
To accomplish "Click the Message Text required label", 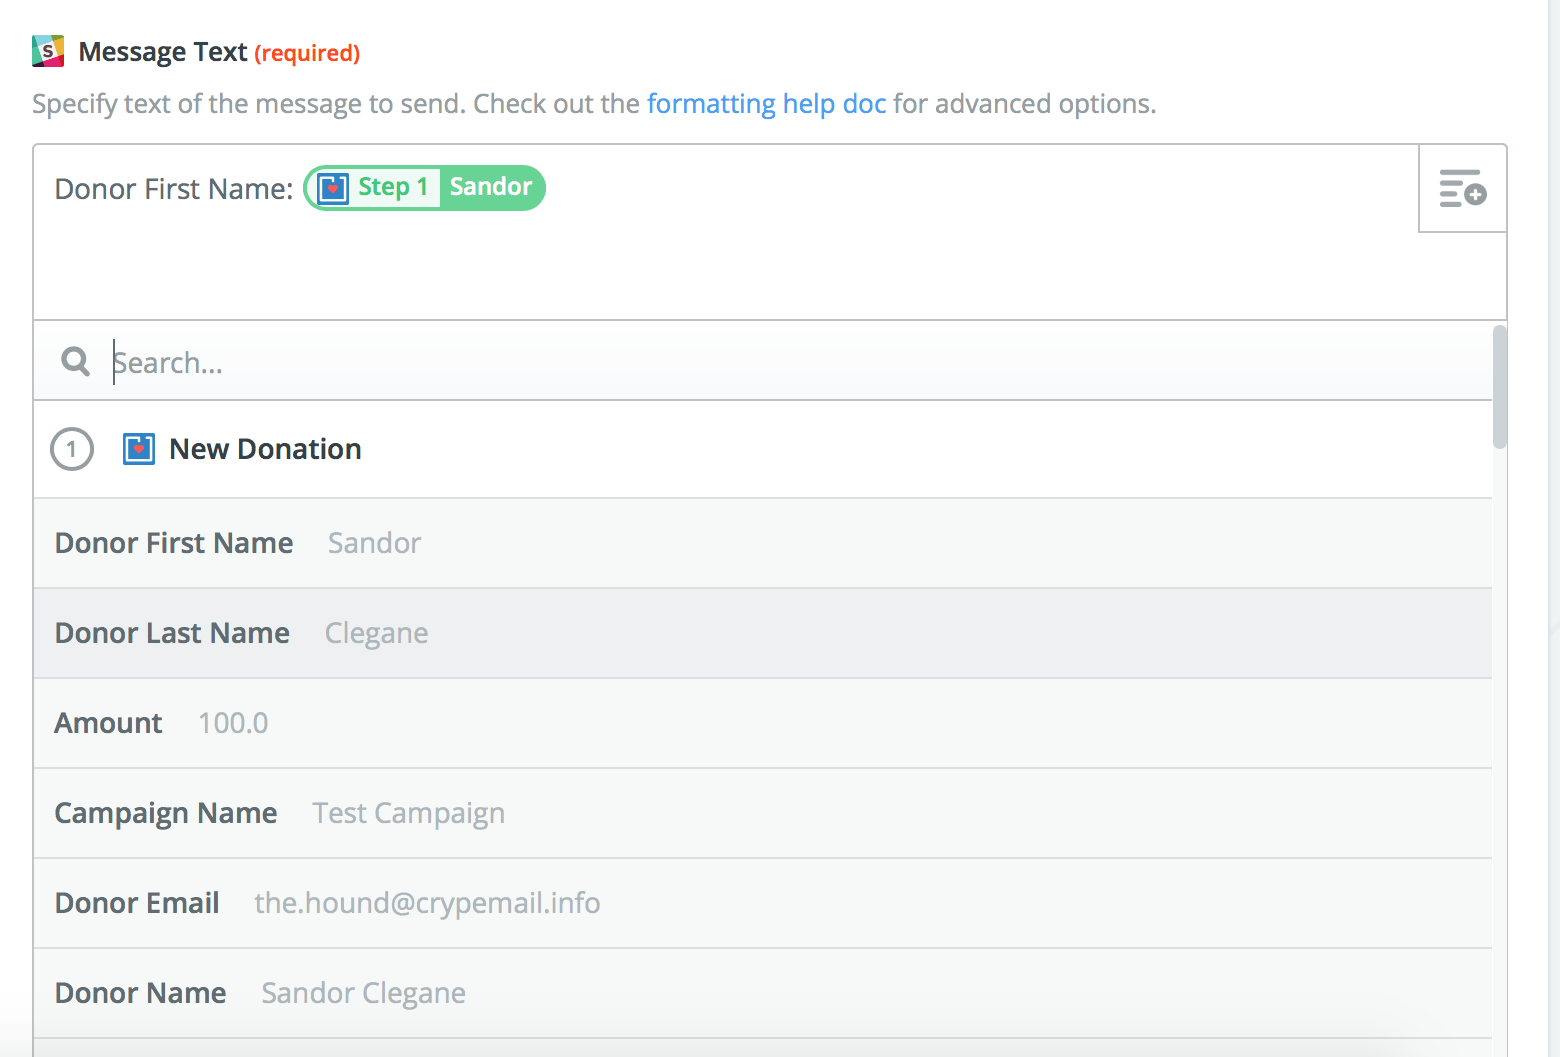I will pos(219,52).
